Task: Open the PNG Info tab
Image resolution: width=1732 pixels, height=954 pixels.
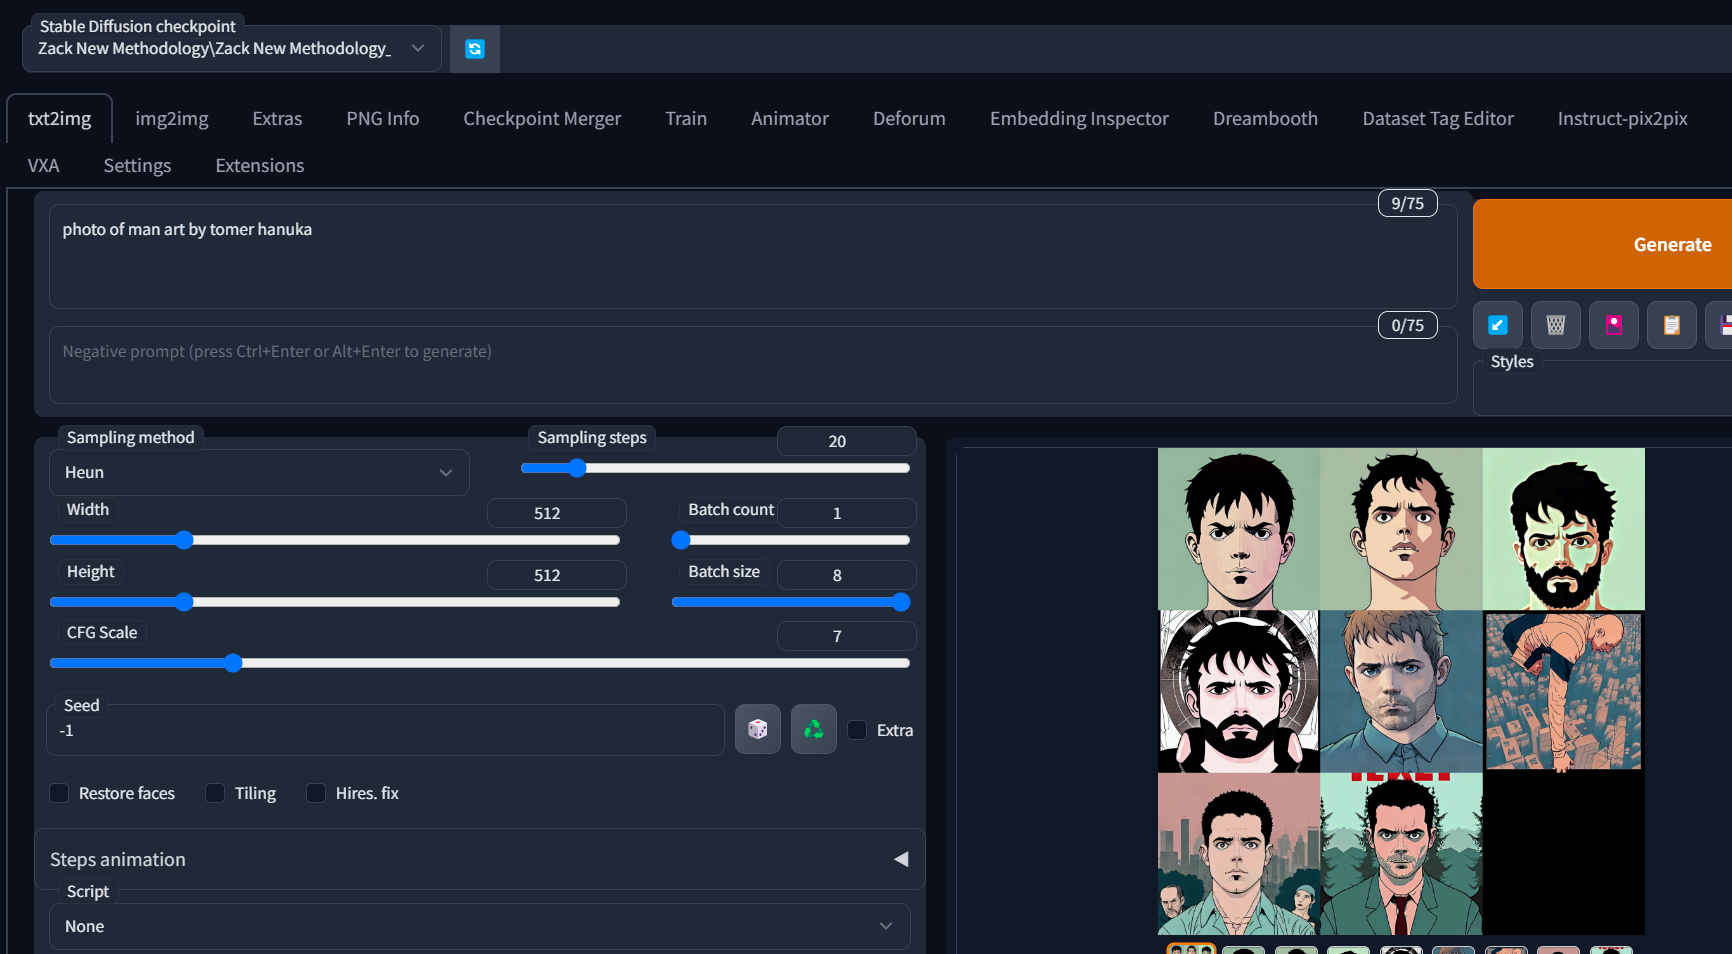Action: [383, 119]
